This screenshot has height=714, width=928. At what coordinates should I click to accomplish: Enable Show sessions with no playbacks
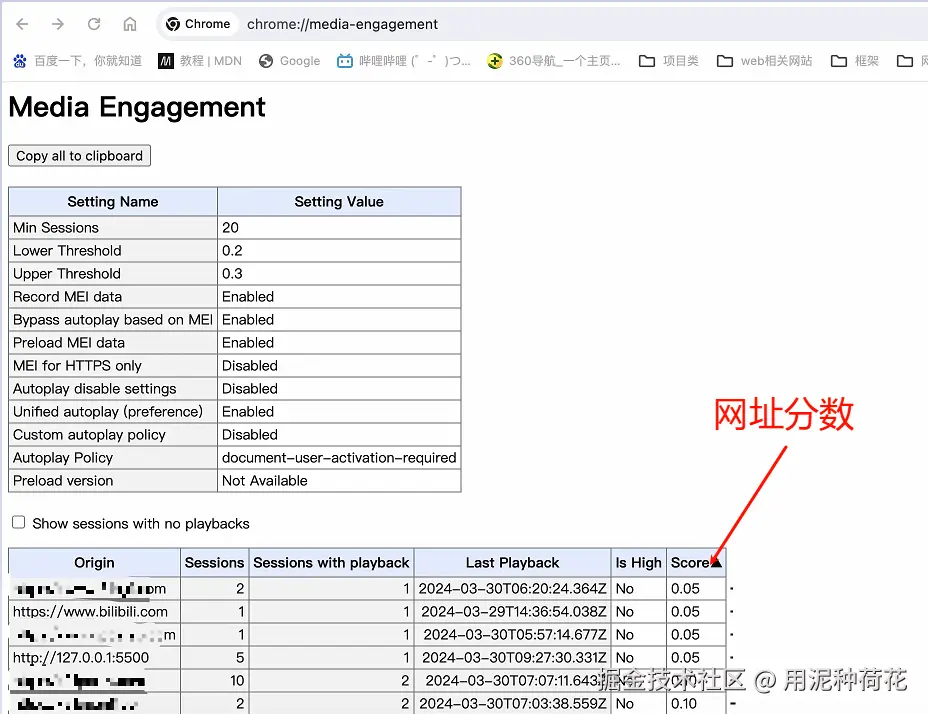coord(19,522)
